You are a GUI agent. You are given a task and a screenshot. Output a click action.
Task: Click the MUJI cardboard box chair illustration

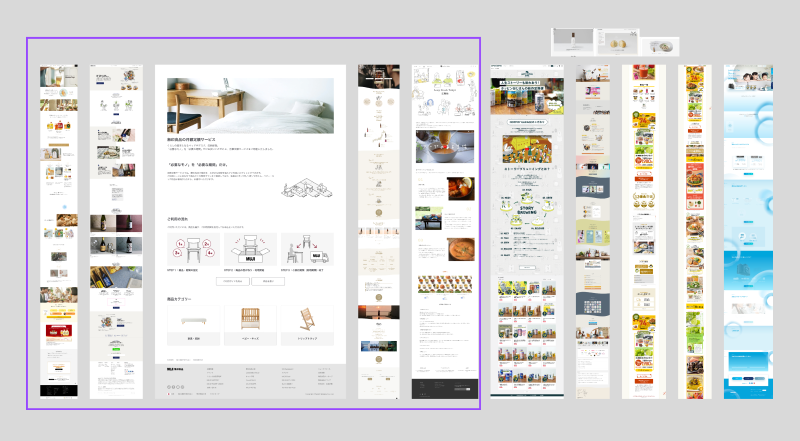click(x=250, y=248)
